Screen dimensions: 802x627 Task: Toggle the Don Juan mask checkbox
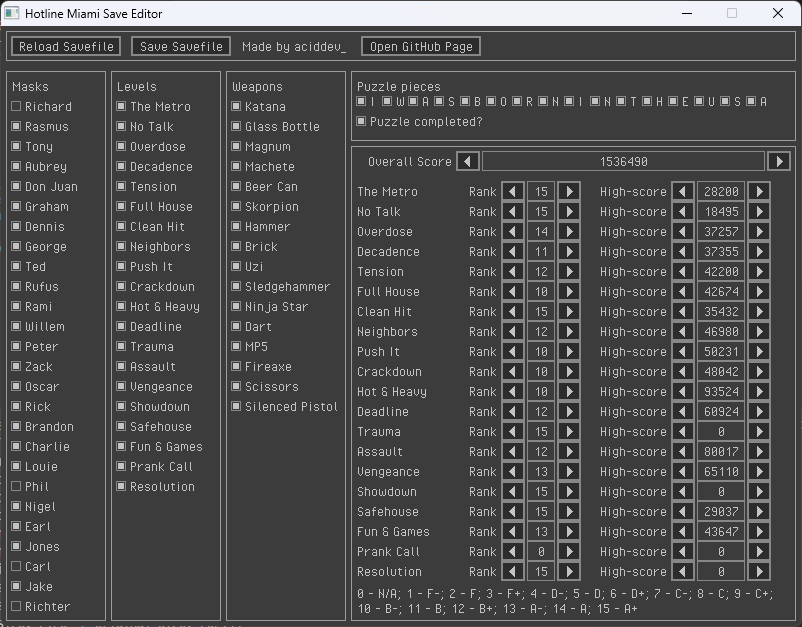(16, 186)
